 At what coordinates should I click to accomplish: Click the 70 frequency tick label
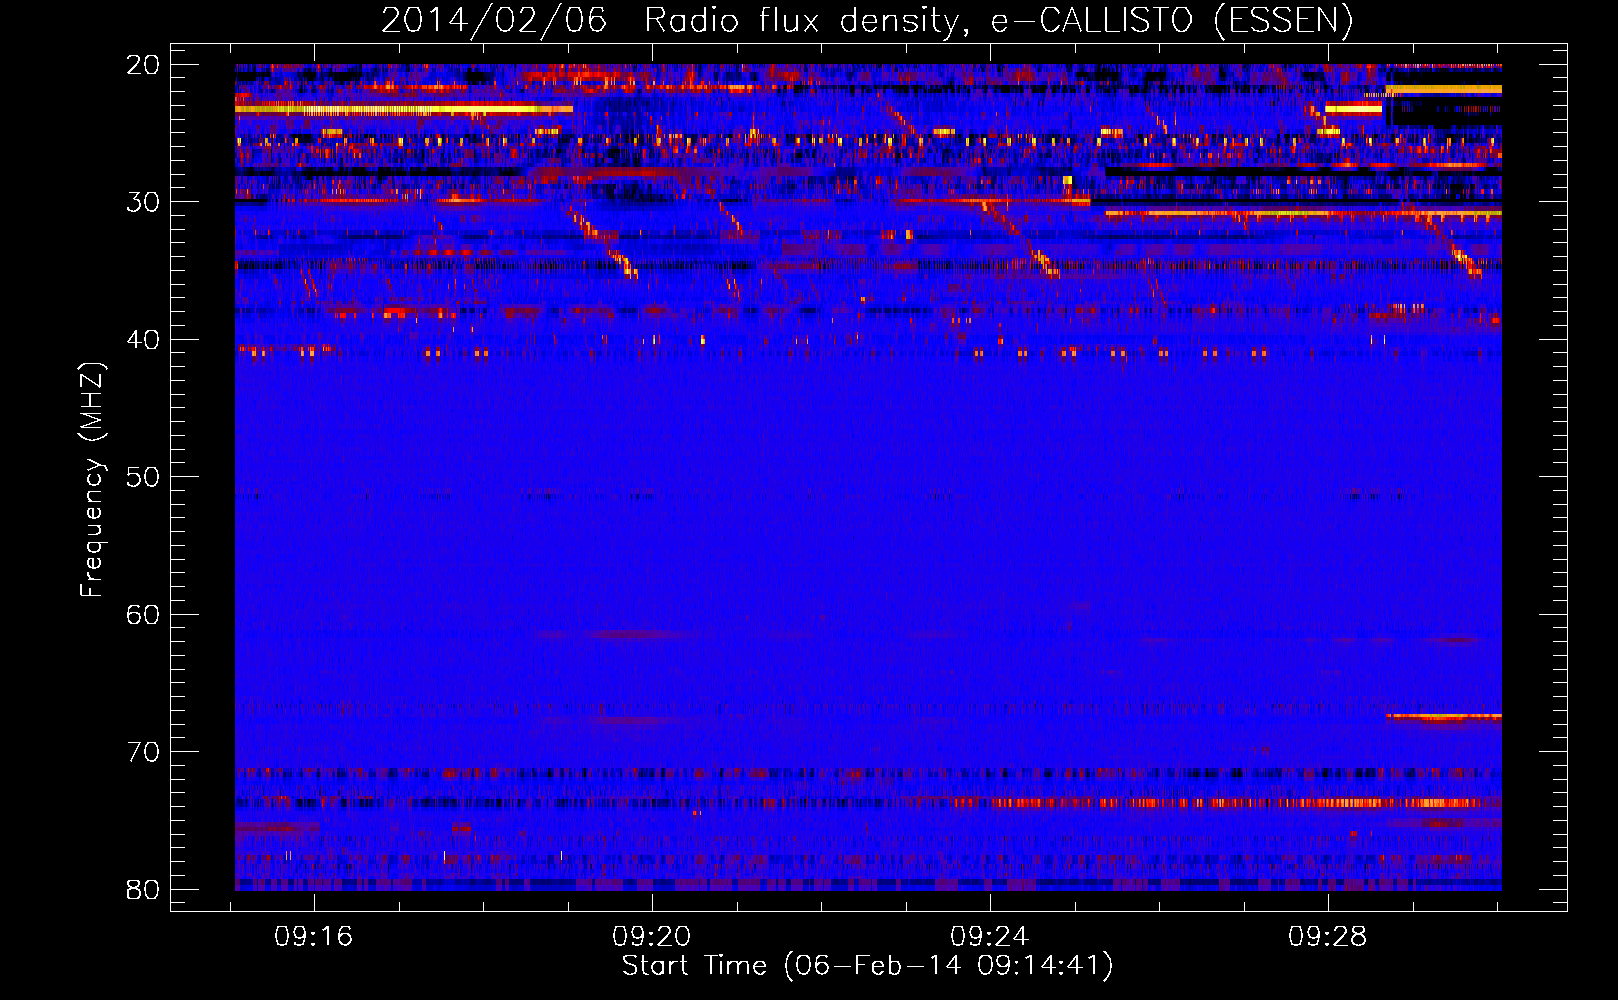(x=143, y=752)
